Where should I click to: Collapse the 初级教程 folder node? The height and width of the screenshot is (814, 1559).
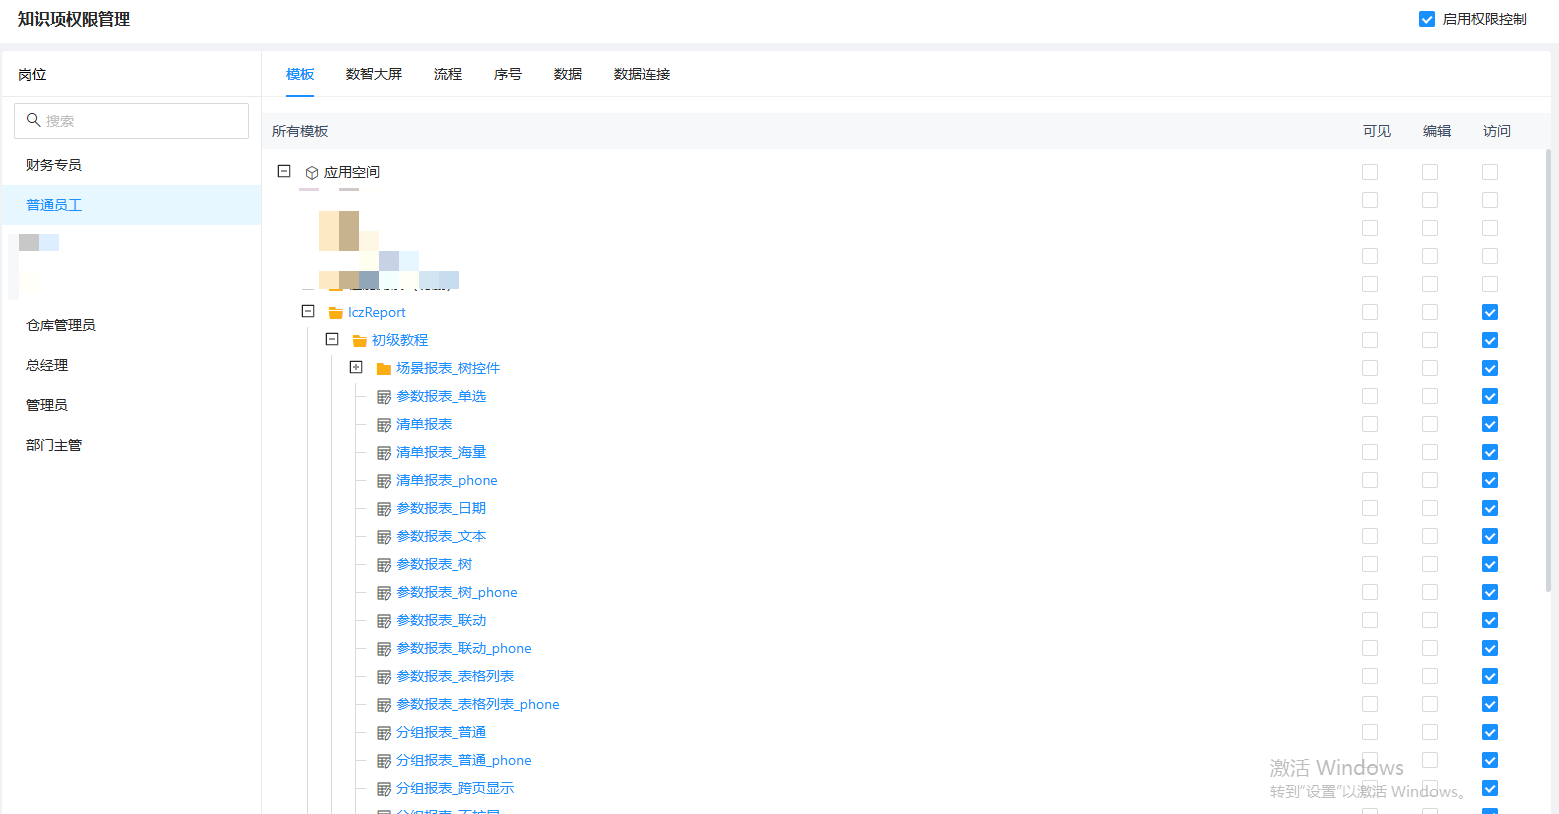[332, 340]
